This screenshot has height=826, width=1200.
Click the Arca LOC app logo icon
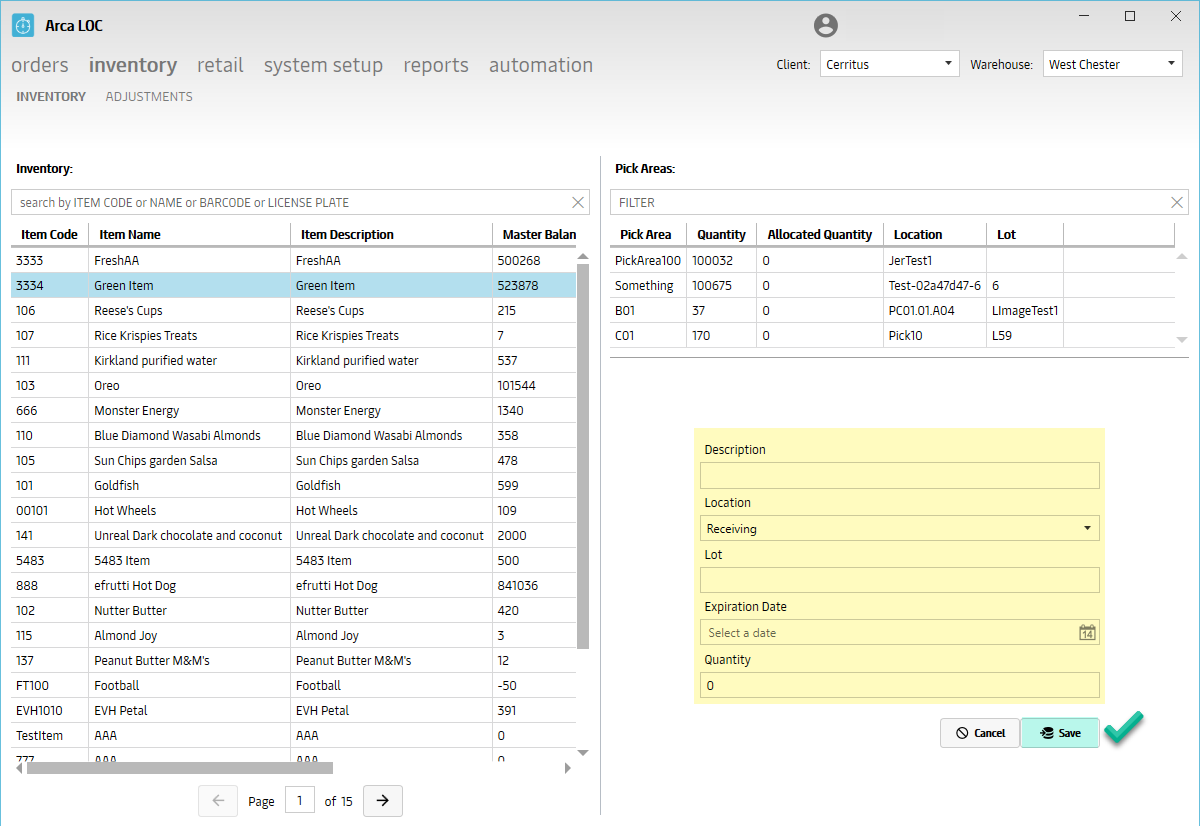[x=23, y=26]
